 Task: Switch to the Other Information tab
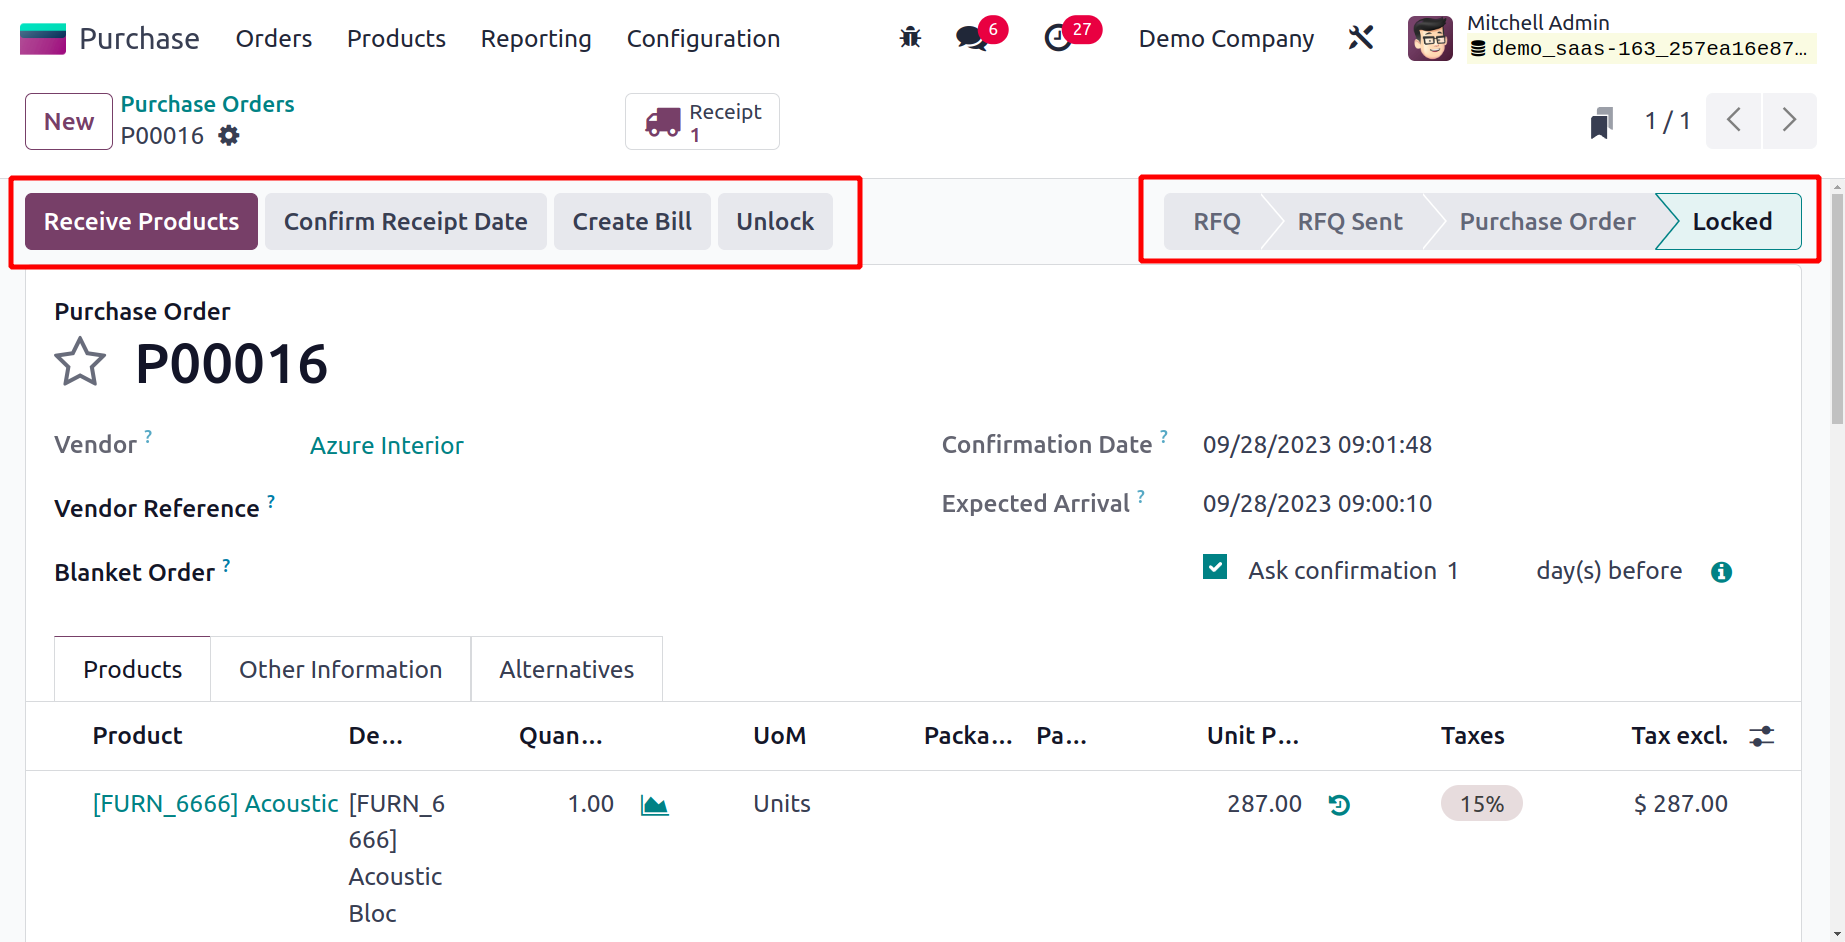[340, 670]
